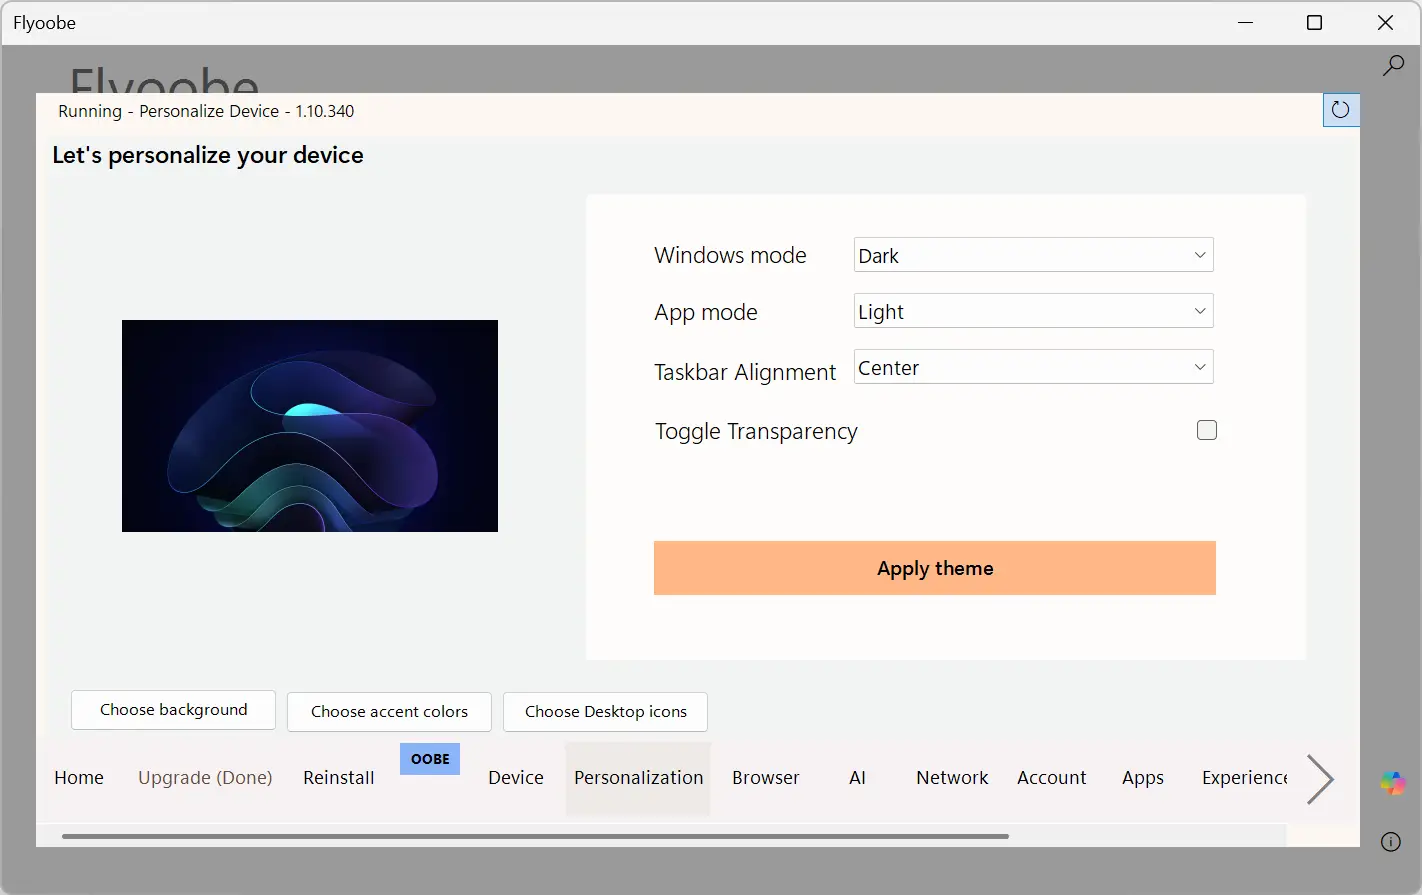Click the wallpaper preview thumbnail
Screen dimensions: 1422x895
tap(310, 426)
